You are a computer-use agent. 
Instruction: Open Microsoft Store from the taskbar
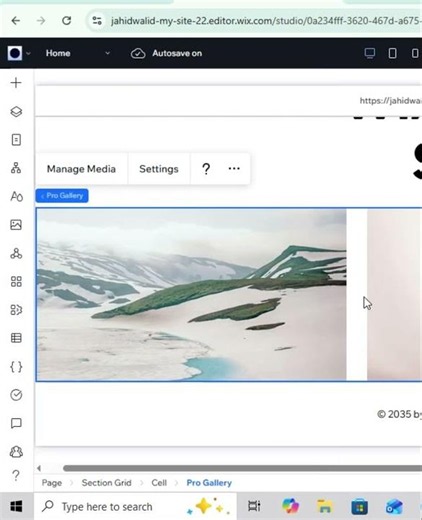(x=359, y=506)
